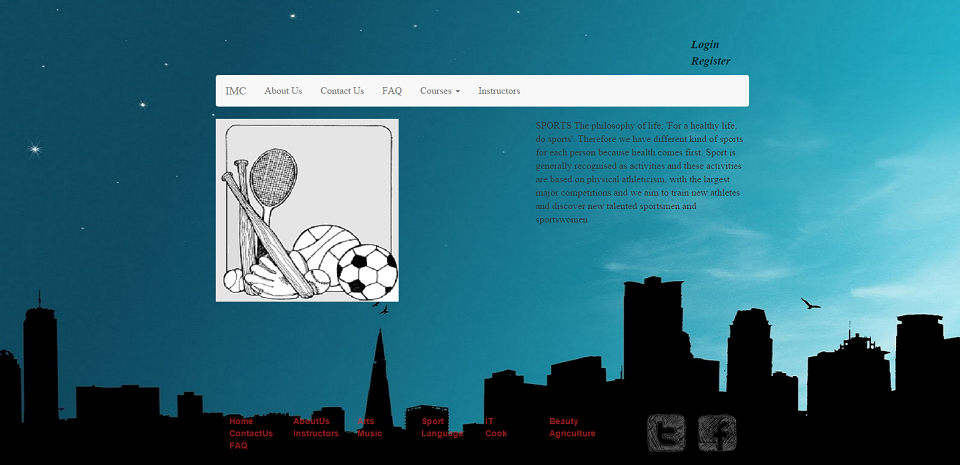The width and height of the screenshot is (960, 465).
Task: Open Instructors in the top navbar
Action: tap(499, 91)
